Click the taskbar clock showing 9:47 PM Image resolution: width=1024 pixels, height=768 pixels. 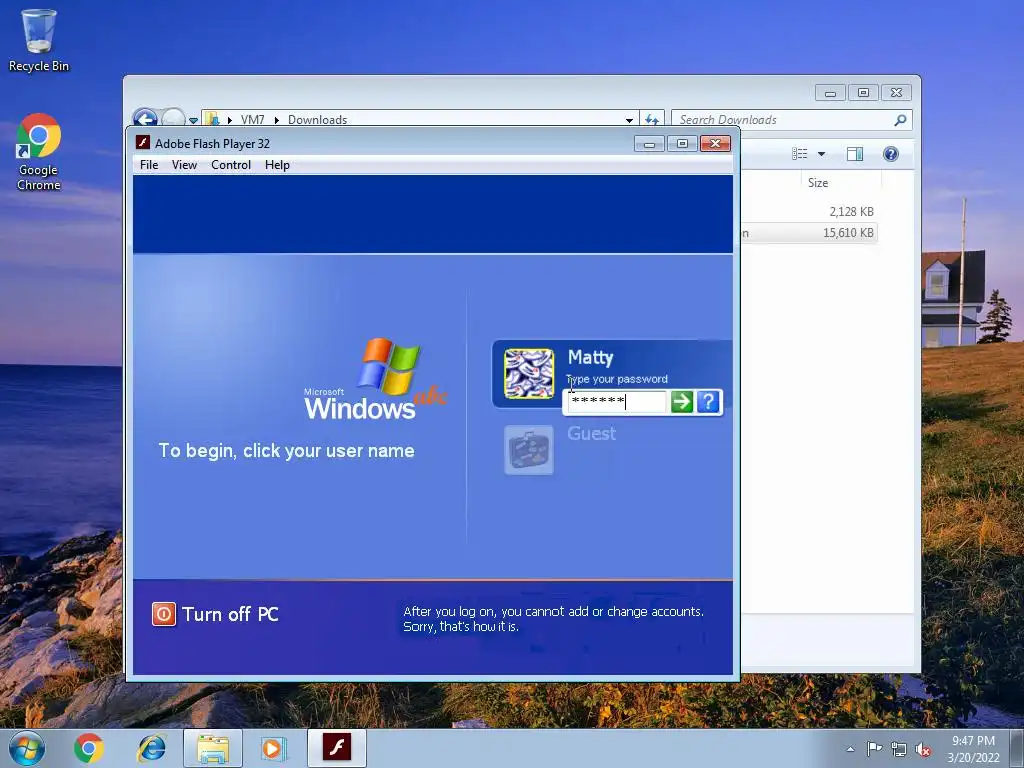[x=973, y=749]
